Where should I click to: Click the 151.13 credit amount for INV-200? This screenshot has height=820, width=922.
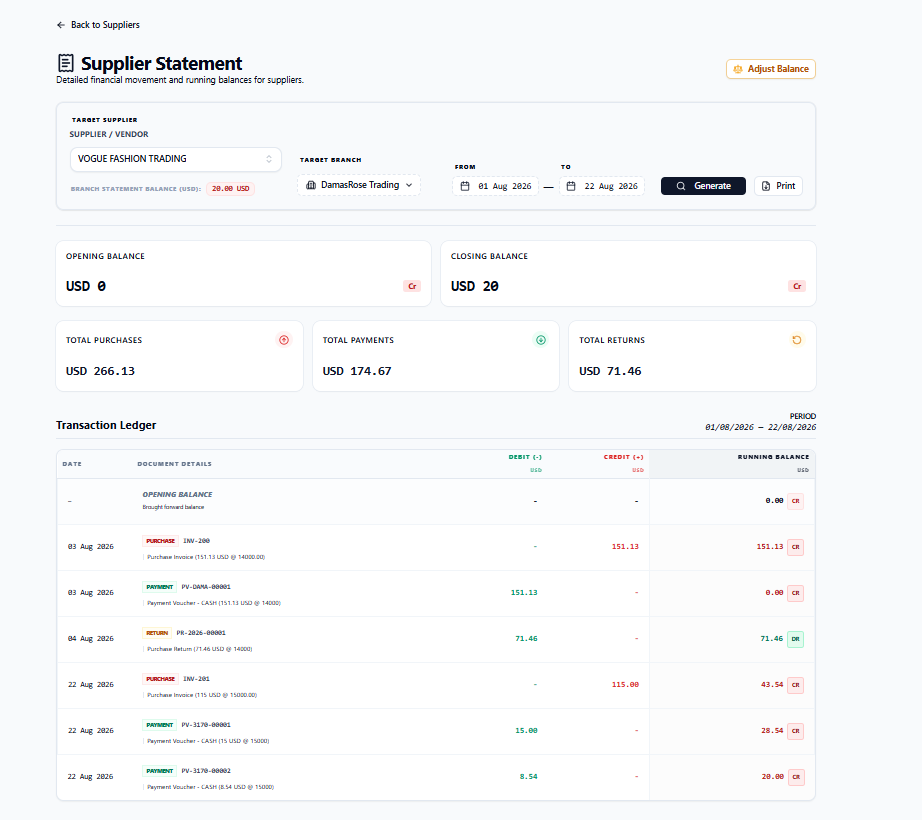coord(625,547)
